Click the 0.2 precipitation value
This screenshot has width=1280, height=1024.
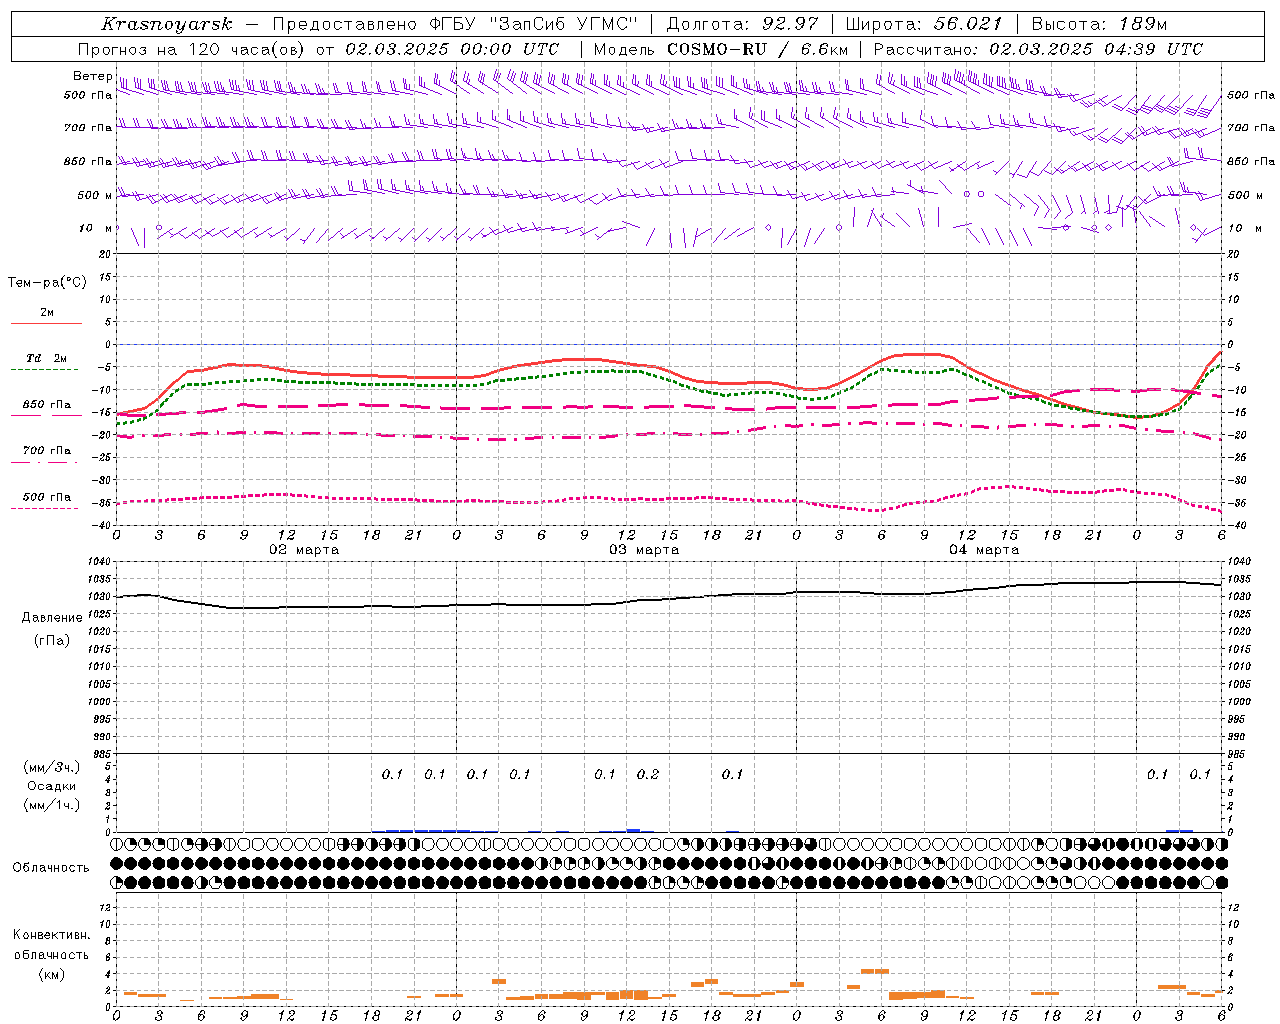click(648, 774)
